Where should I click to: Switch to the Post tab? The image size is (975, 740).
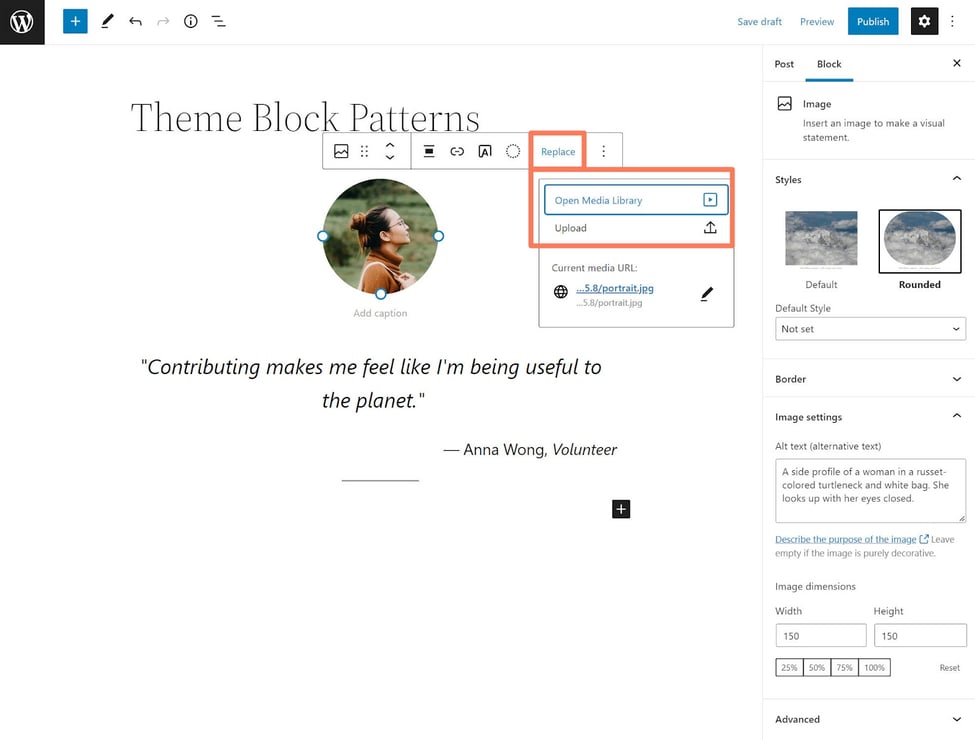[784, 64]
